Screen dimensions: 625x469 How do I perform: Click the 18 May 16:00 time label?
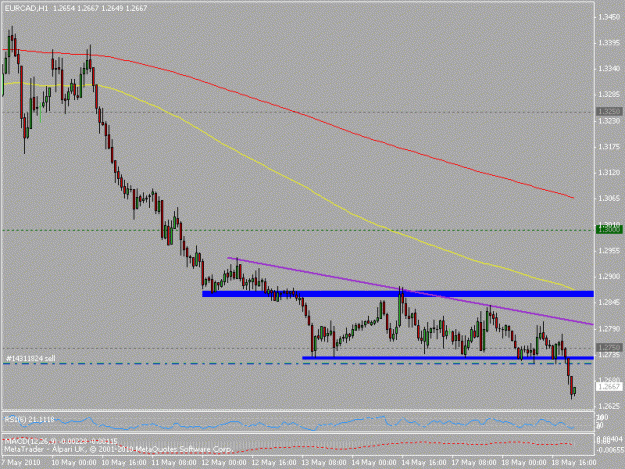click(574, 463)
